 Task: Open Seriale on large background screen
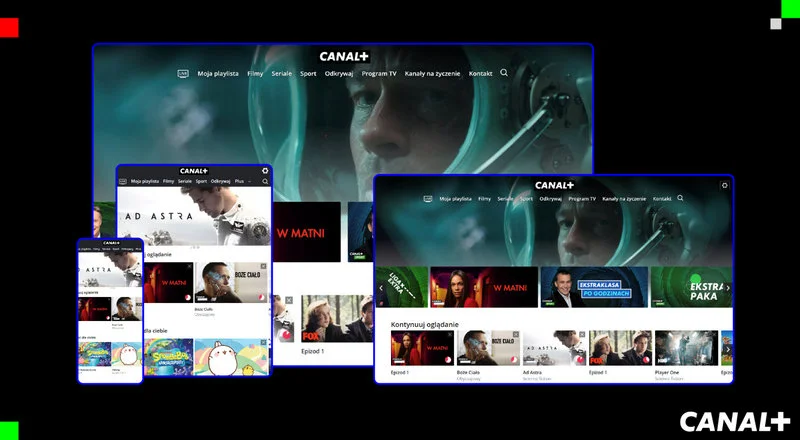coord(282,74)
